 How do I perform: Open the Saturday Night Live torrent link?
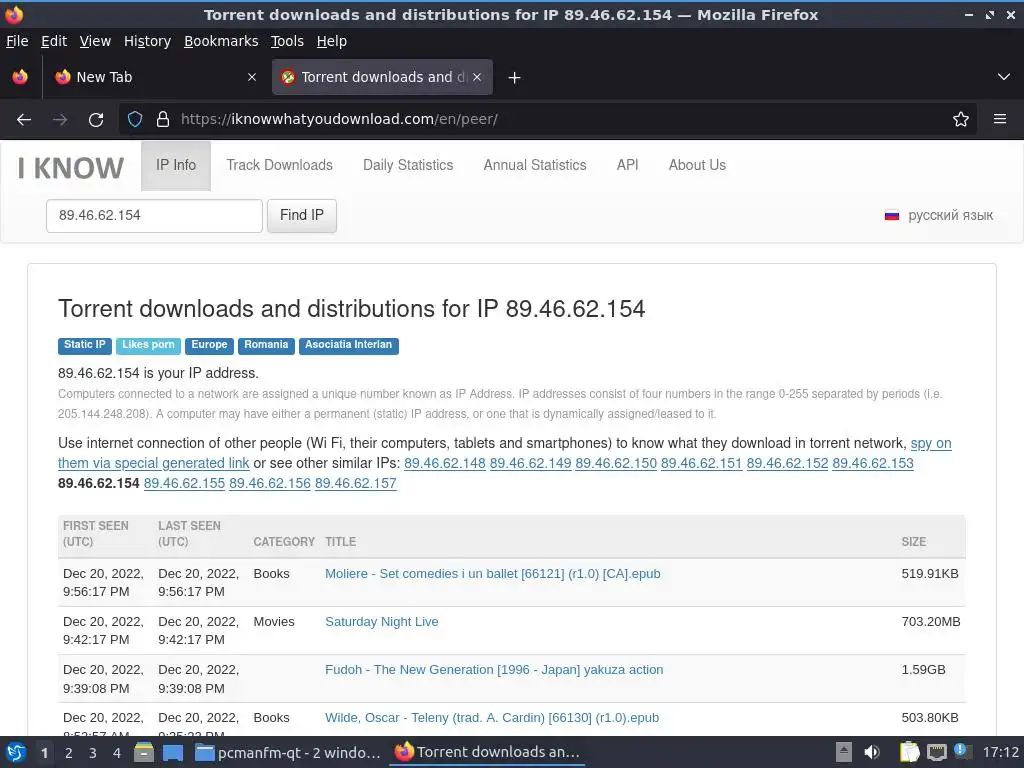coord(381,622)
